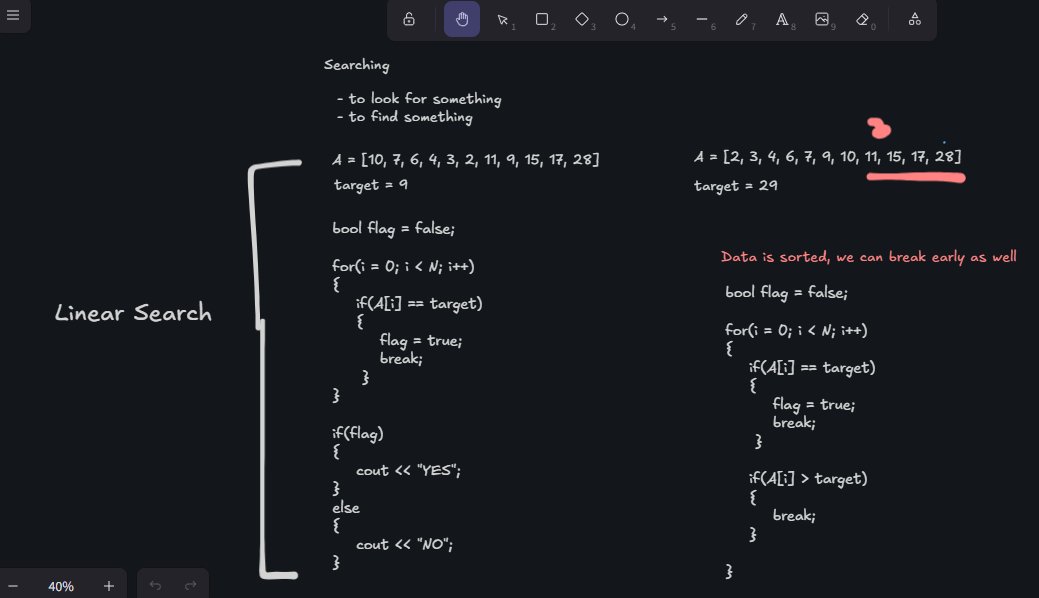Select the Text tool
1039x598 pixels.
pyautogui.click(x=782, y=19)
